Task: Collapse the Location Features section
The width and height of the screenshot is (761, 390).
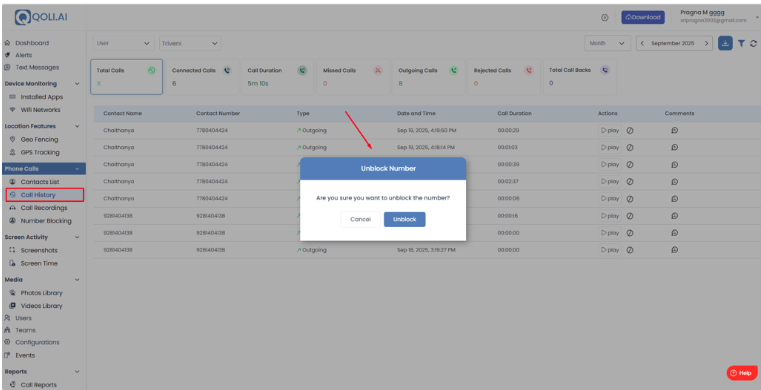Action: coord(77,126)
